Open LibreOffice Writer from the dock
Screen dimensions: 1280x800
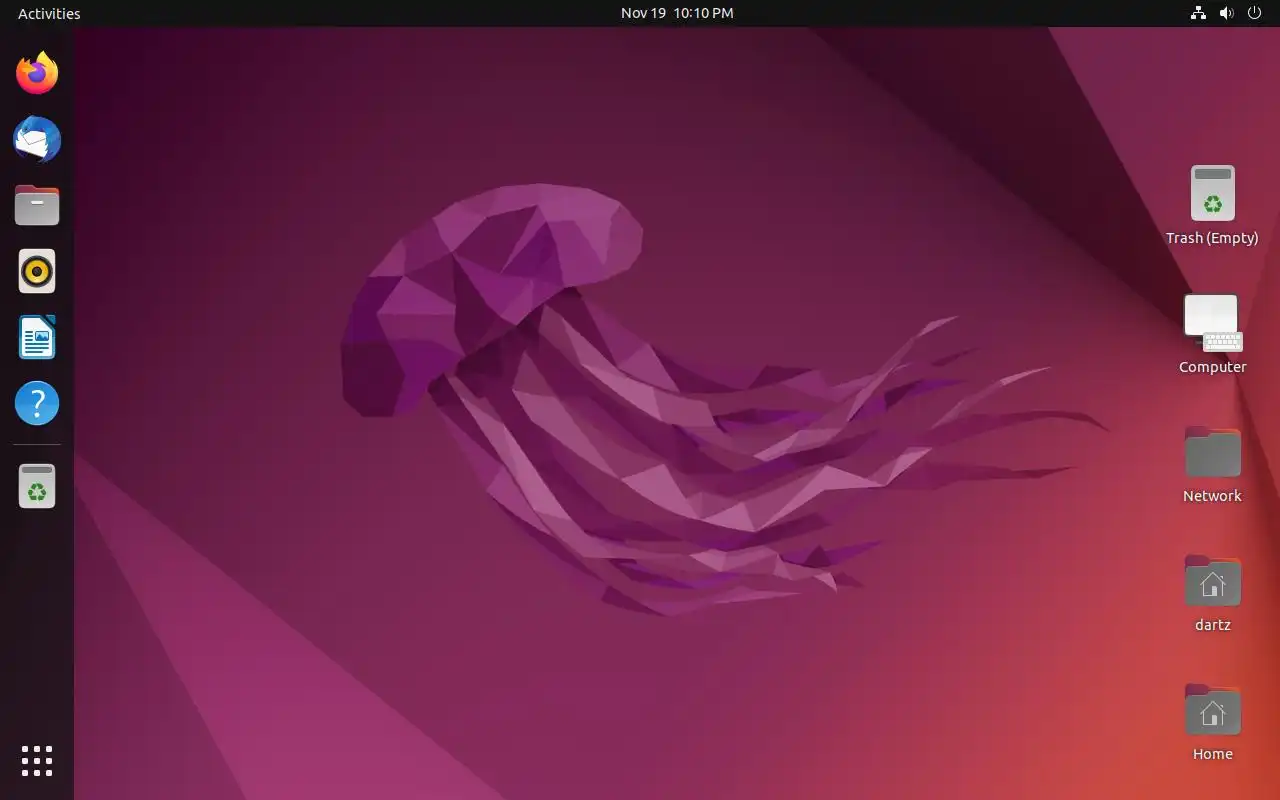37,337
